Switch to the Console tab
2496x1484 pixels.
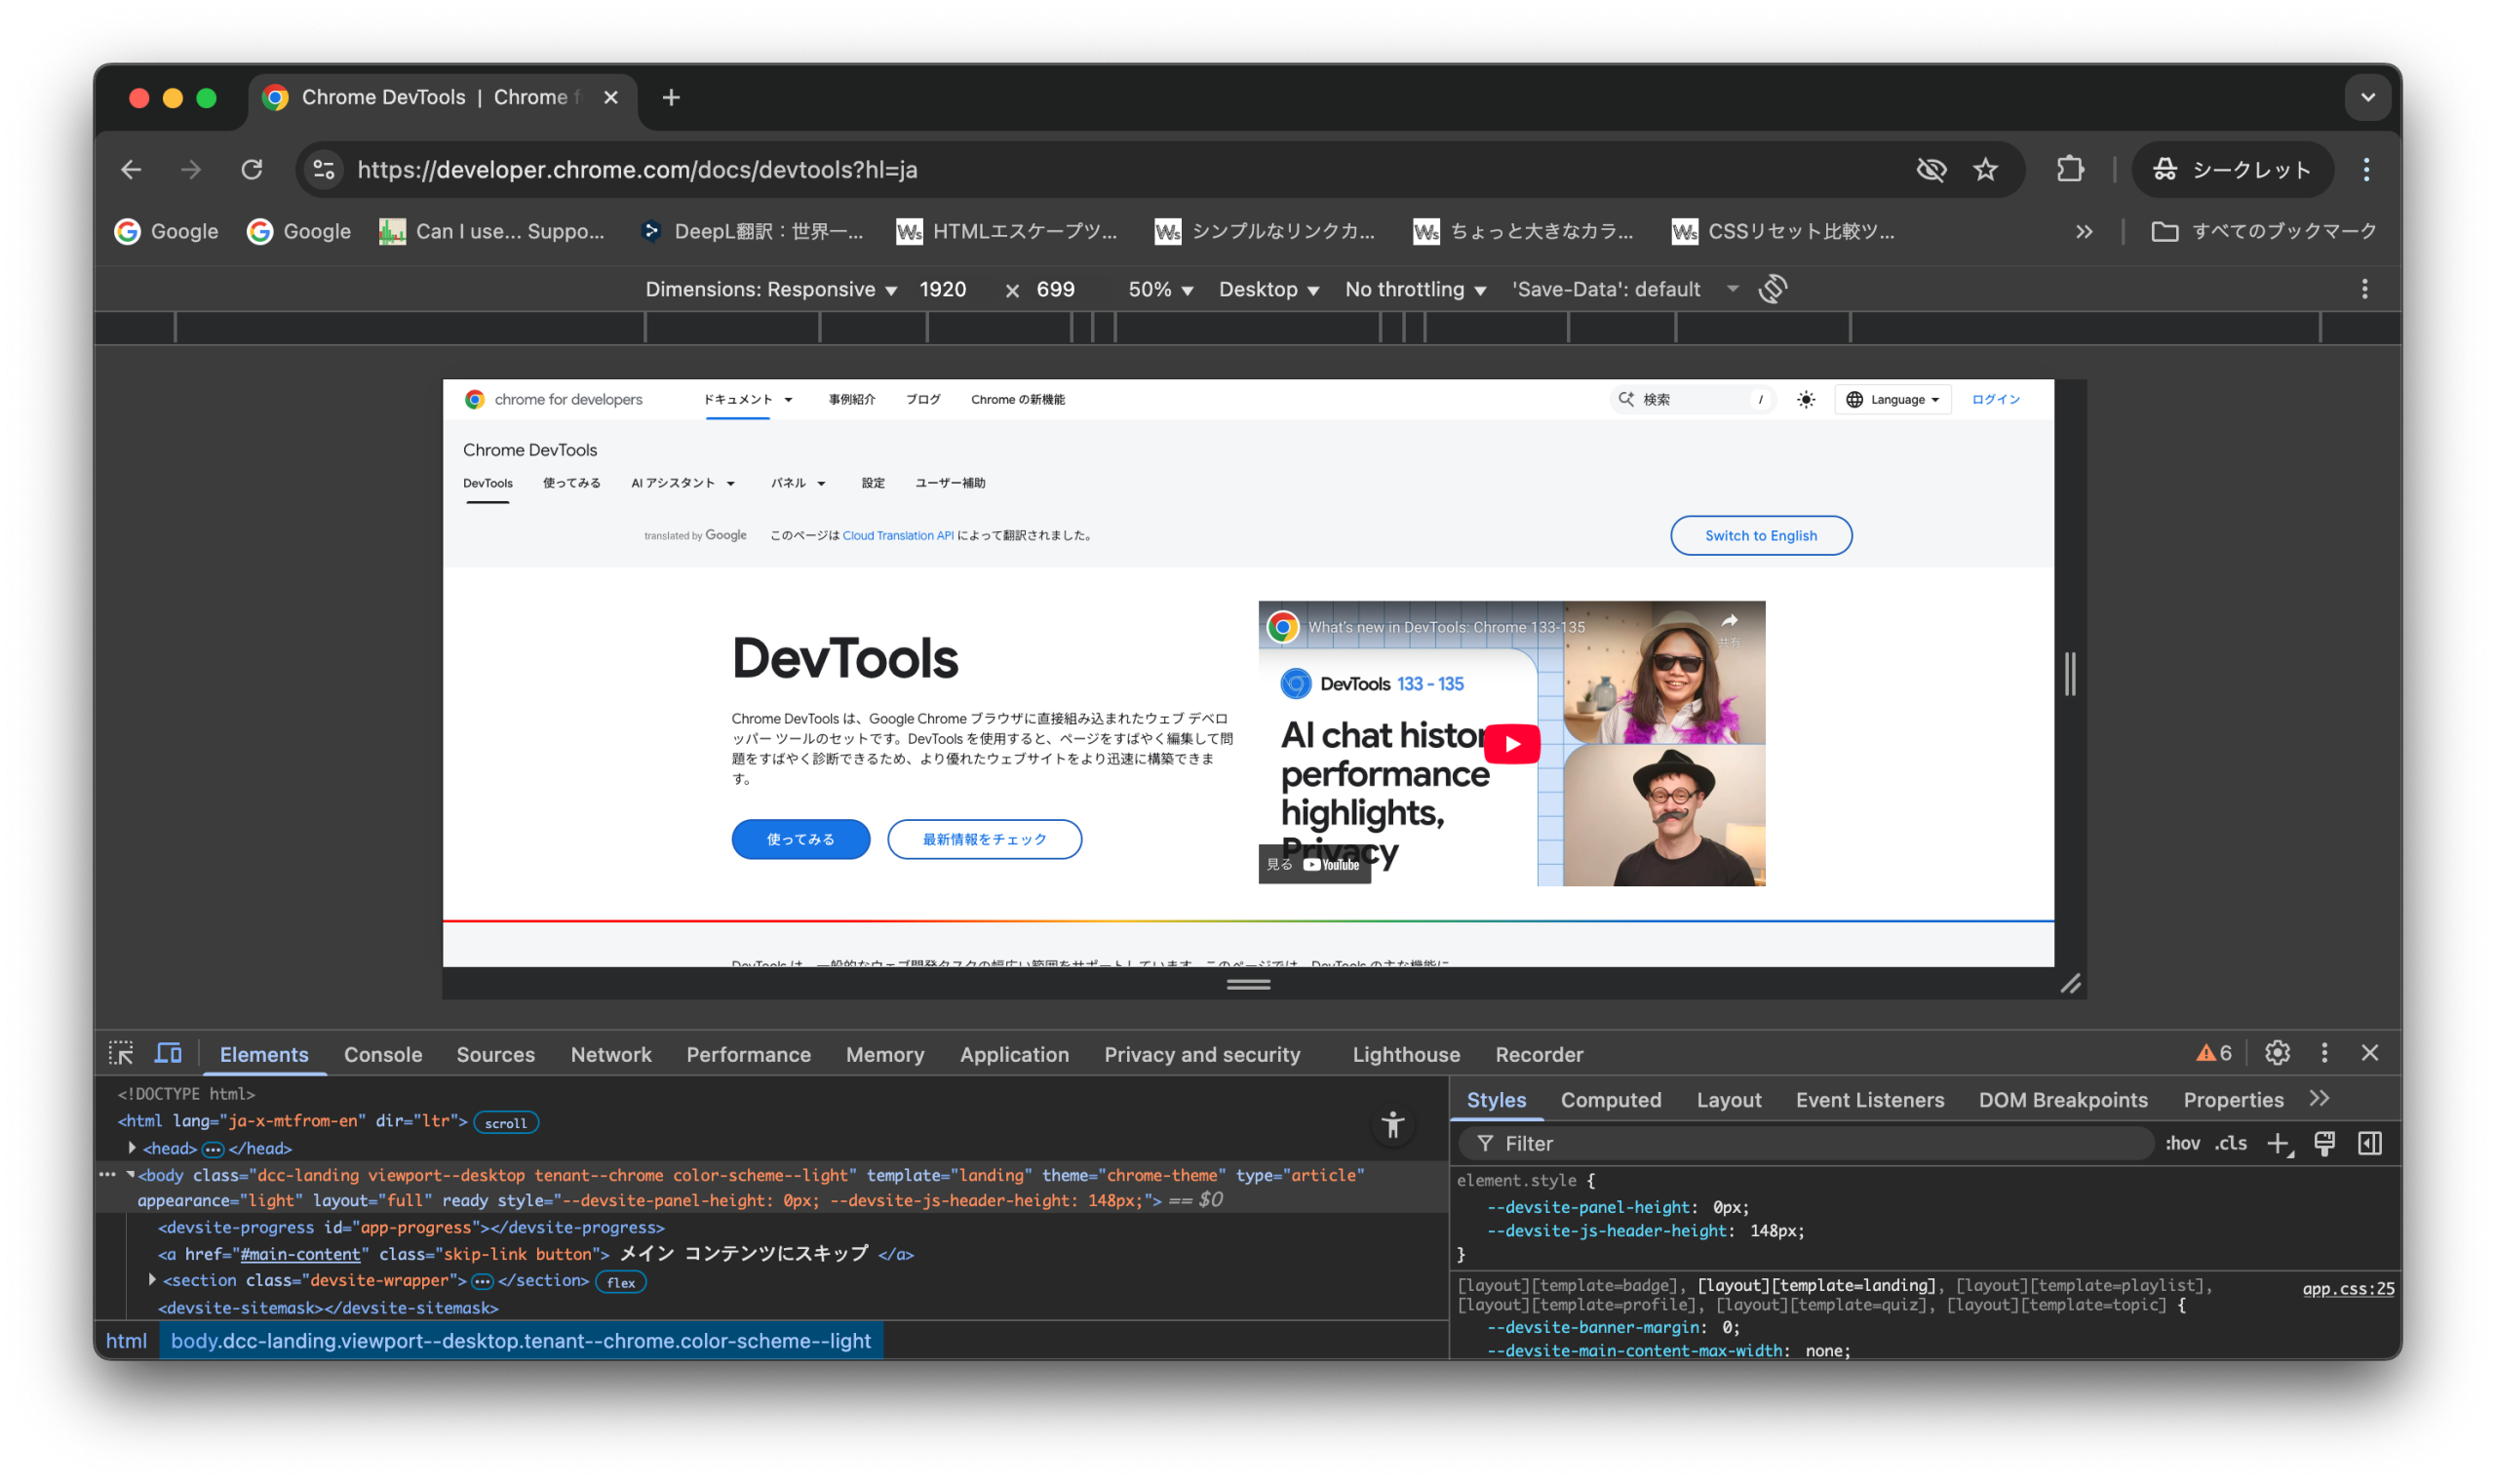click(383, 1055)
